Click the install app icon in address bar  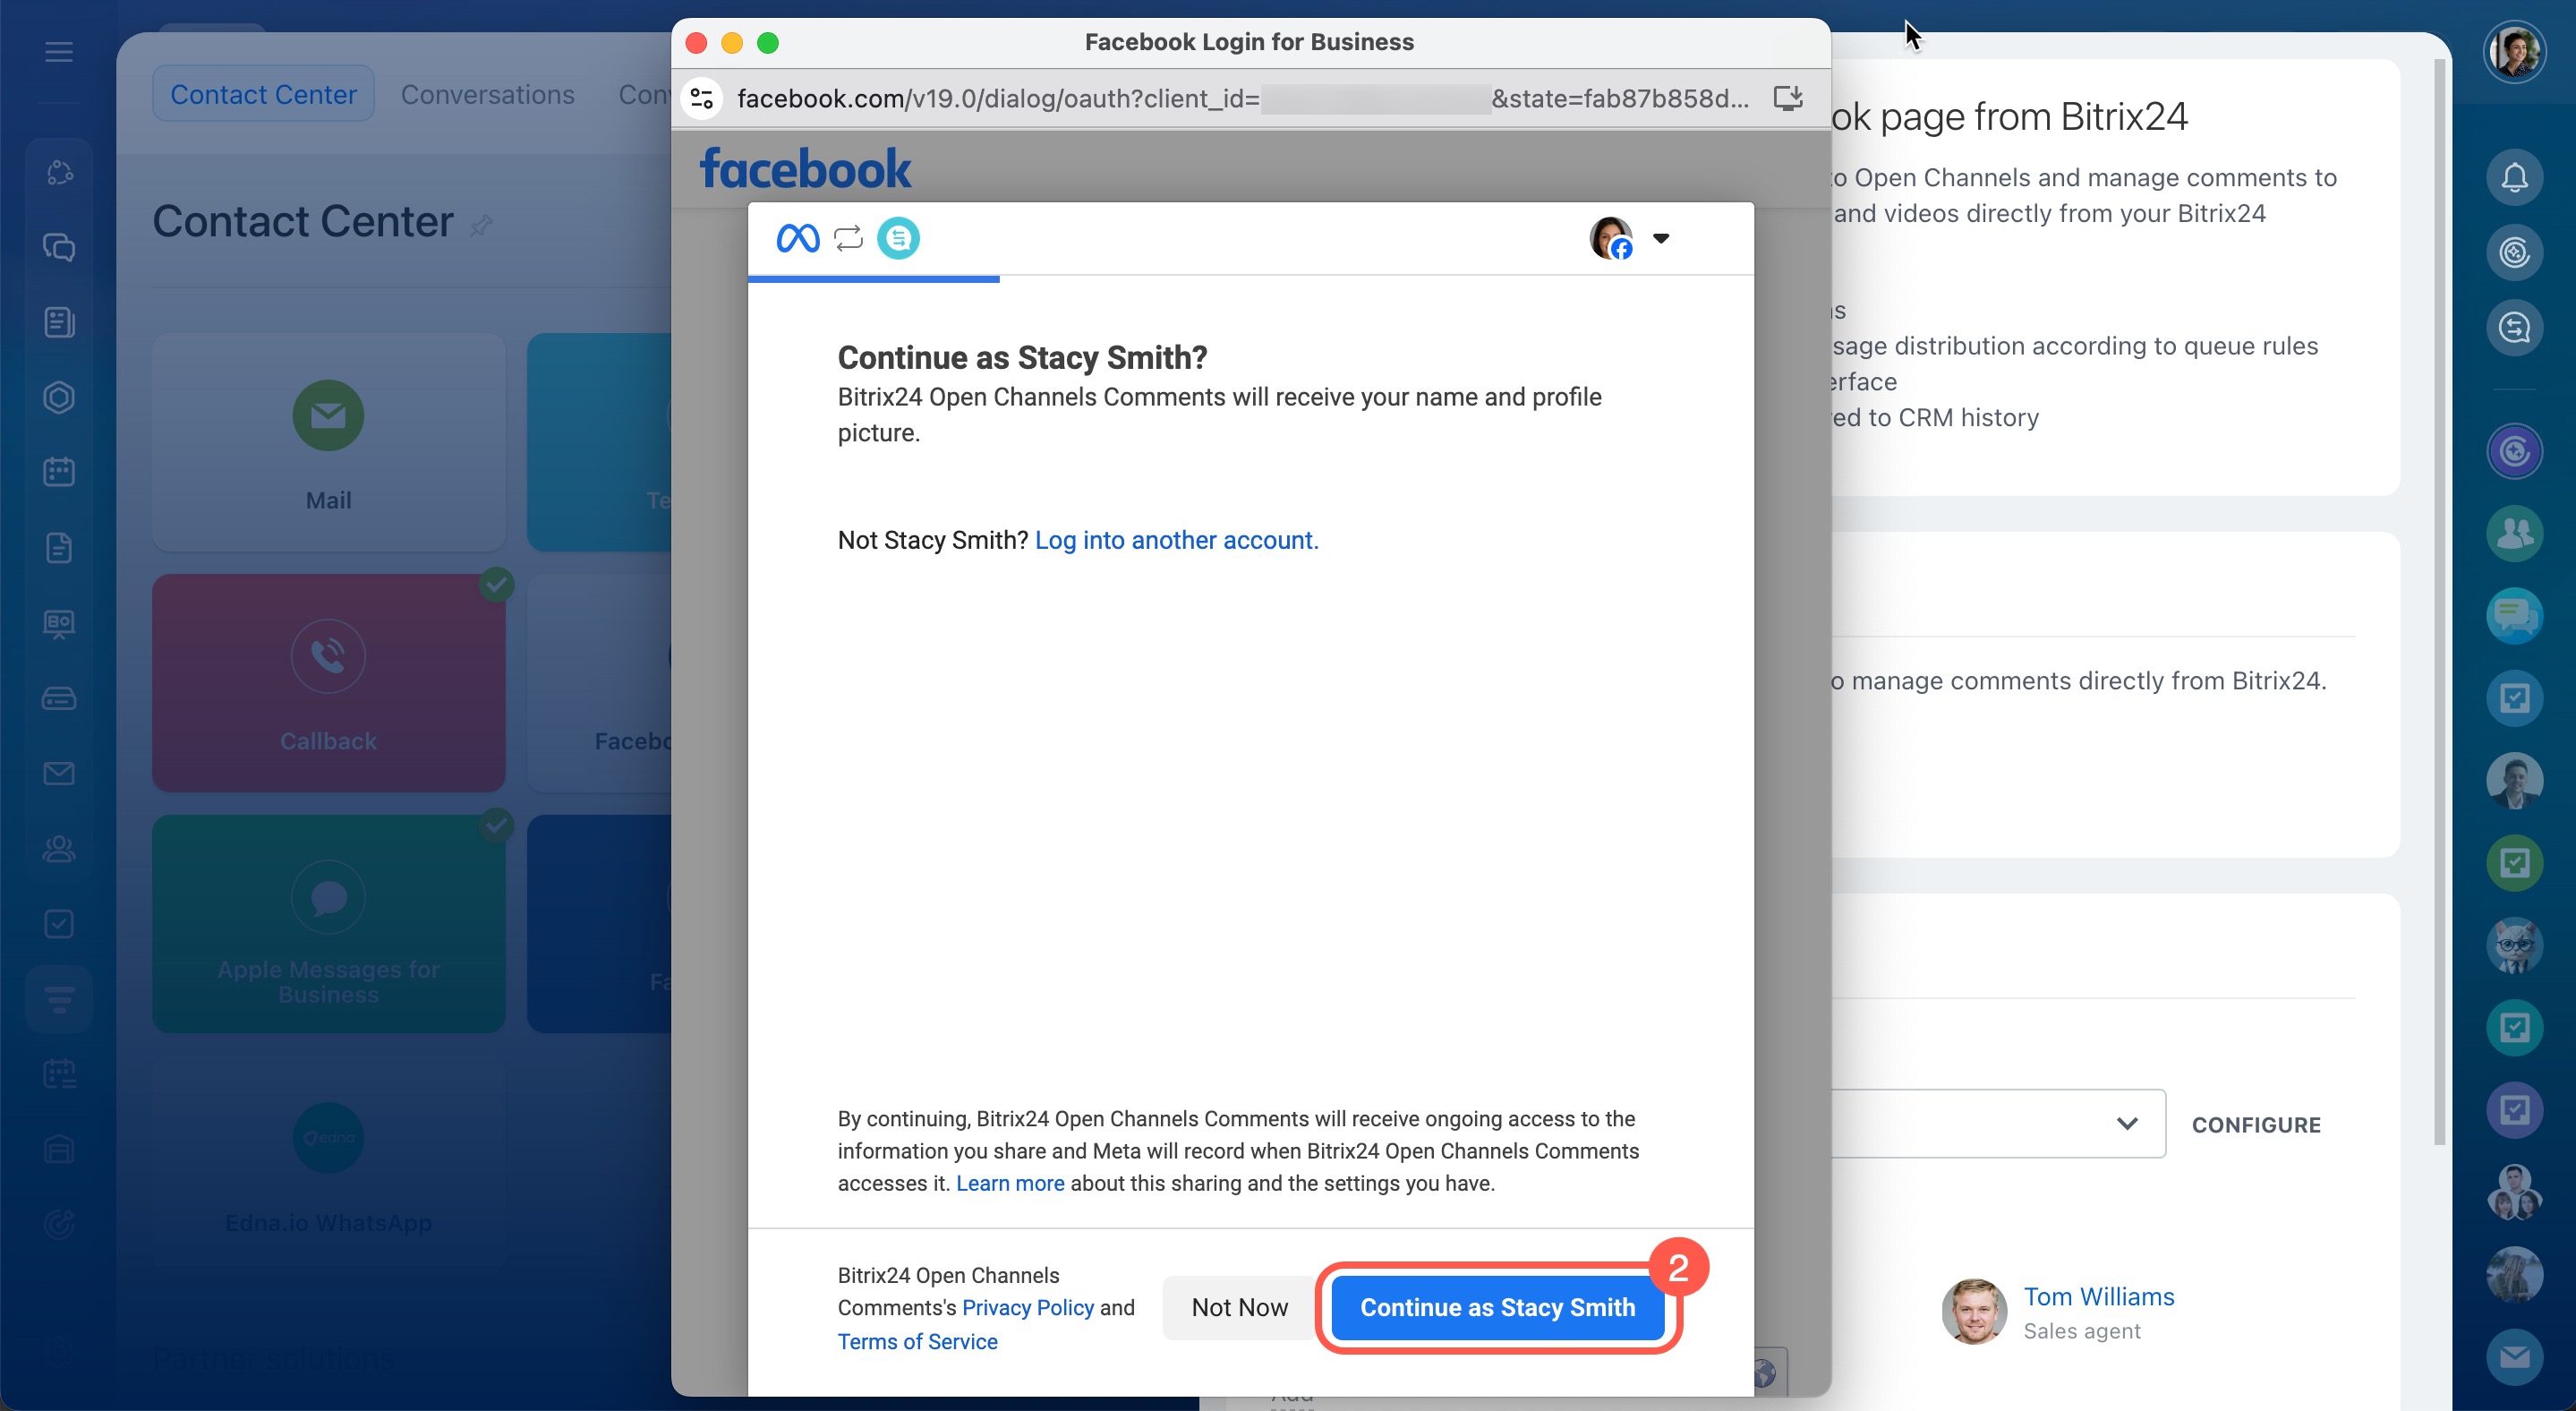[1787, 98]
